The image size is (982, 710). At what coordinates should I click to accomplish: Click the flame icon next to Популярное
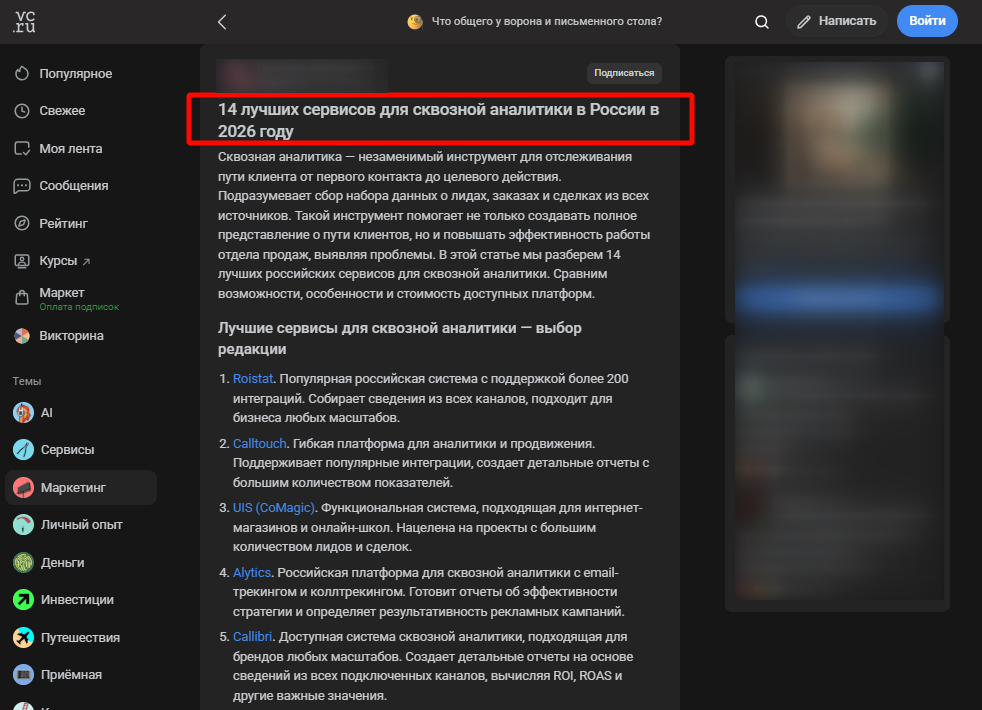[22, 73]
